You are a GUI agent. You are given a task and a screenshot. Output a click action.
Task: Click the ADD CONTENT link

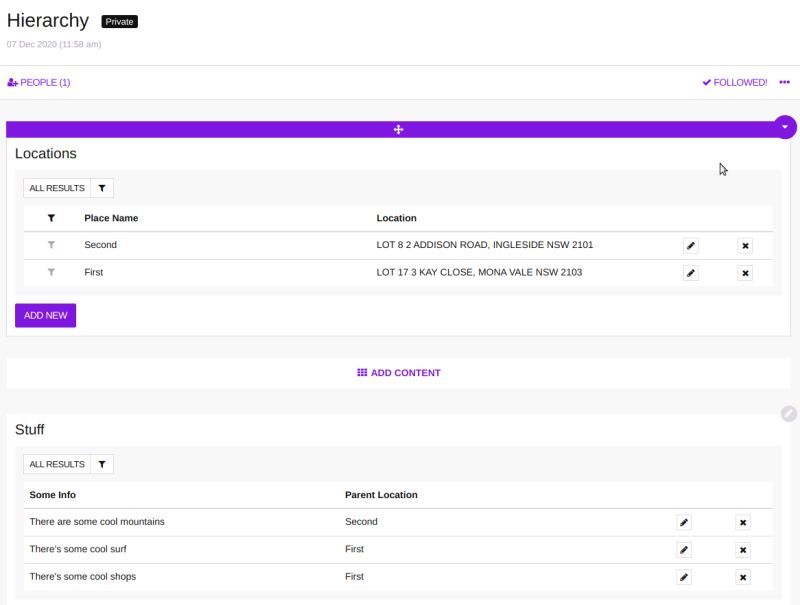(399, 372)
